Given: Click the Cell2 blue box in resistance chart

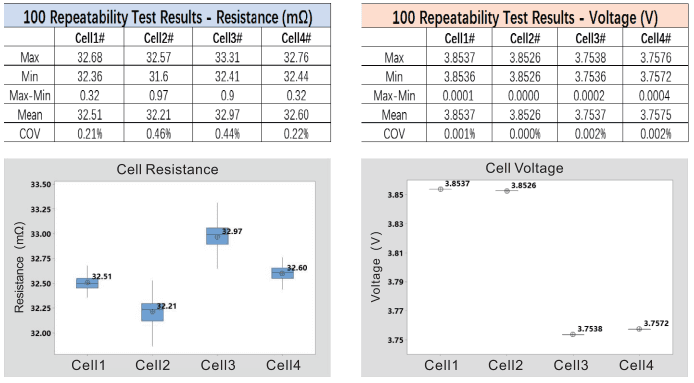Looking at the screenshot, I should 152,312.
